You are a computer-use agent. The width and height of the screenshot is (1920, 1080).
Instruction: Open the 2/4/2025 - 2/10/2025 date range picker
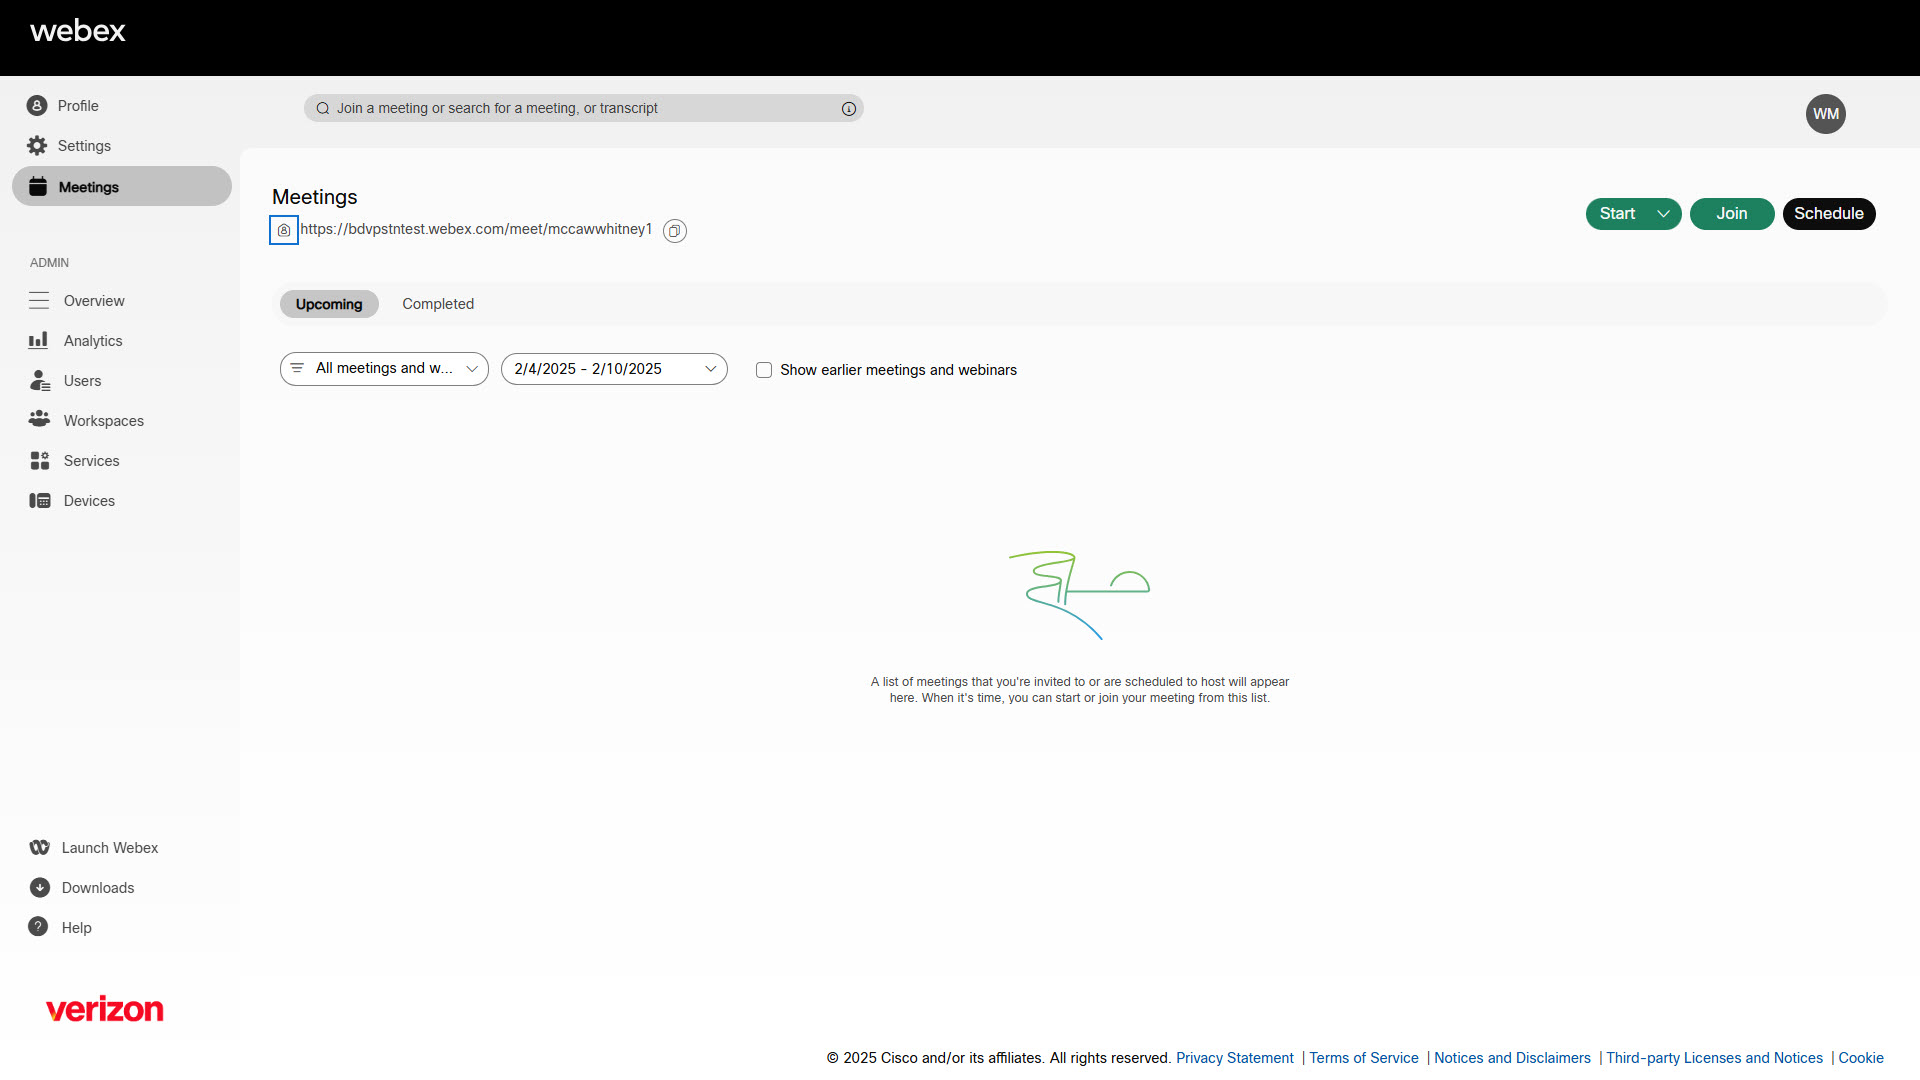(614, 369)
